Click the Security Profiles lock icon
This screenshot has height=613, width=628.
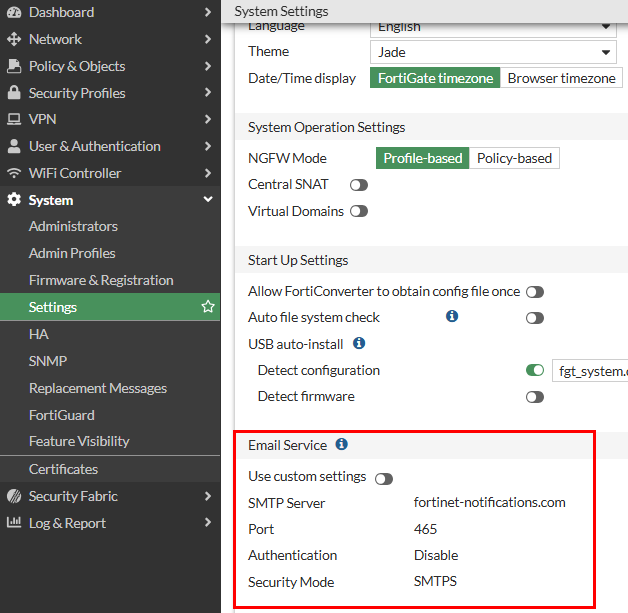pyautogui.click(x=13, y=93)
